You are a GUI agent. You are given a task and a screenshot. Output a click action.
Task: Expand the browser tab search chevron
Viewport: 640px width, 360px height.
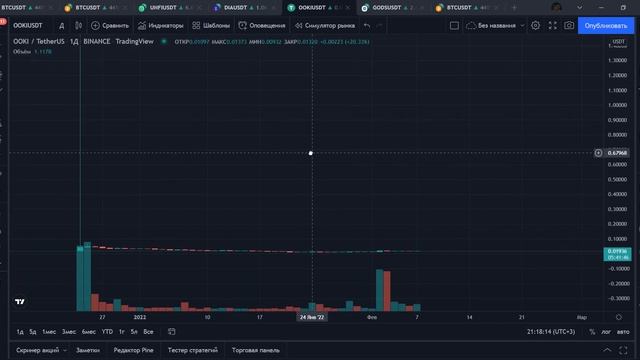[x=580, y=7]
